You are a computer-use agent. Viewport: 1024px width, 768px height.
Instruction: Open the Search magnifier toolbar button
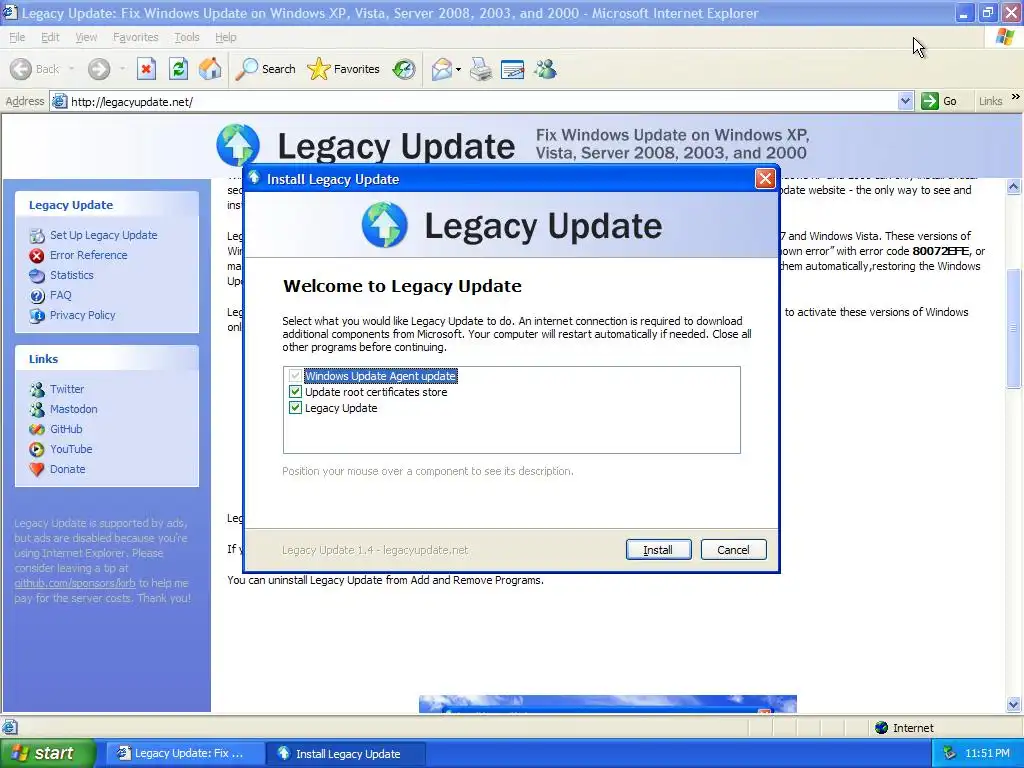click(266, 69)
